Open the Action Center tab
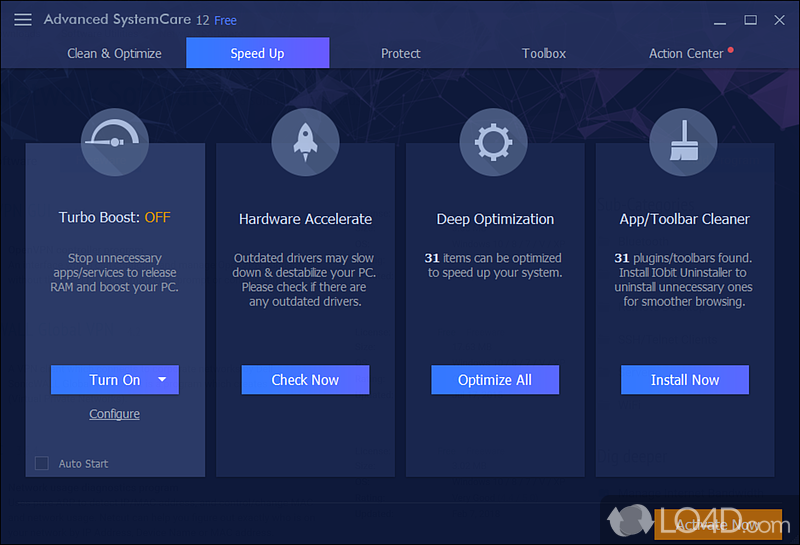800x545 pixels. [x=686, y=53]
